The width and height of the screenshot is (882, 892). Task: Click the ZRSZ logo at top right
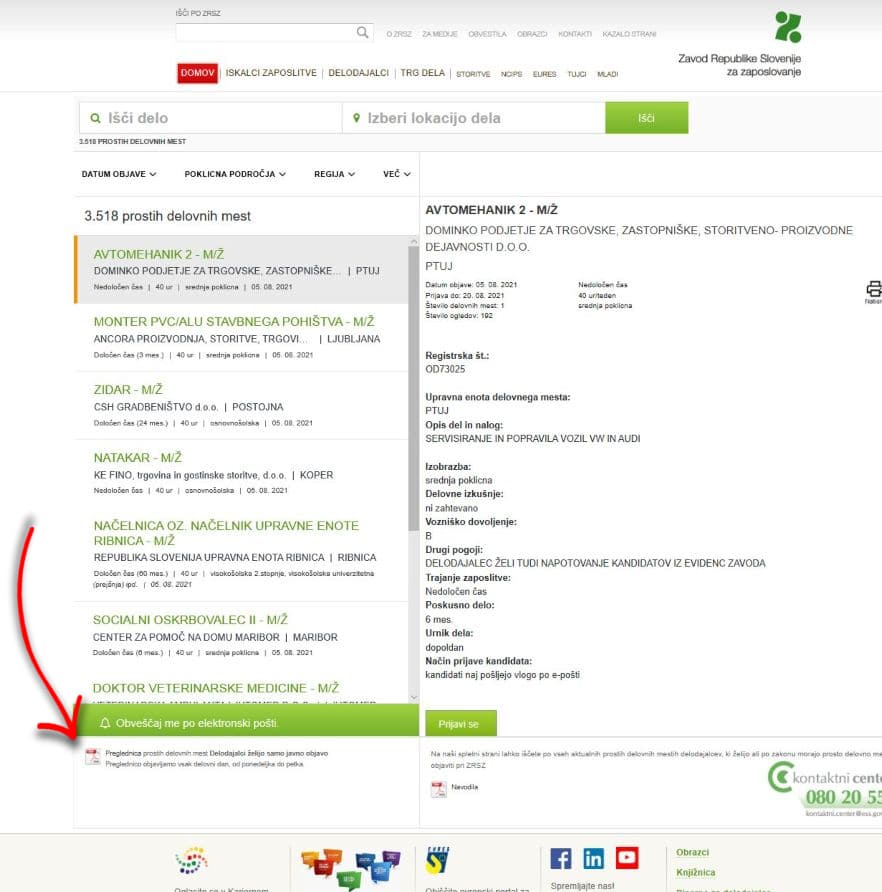tap(788, 27)
